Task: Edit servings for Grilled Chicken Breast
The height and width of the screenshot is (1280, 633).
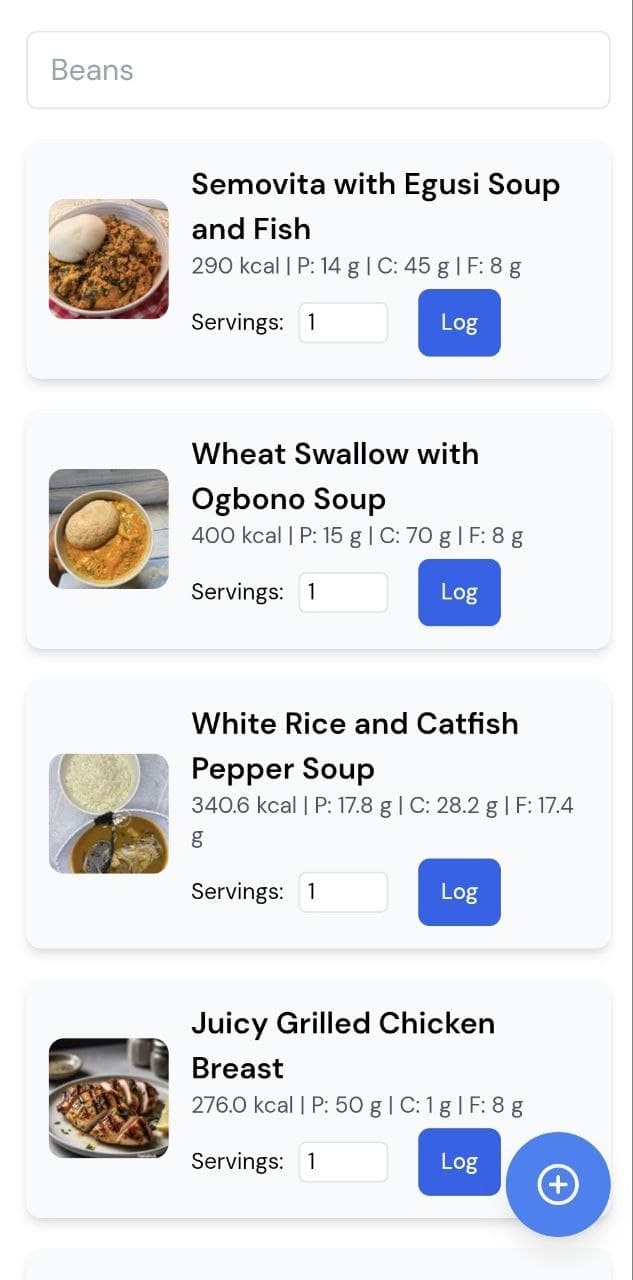Action: point(343,1162)
